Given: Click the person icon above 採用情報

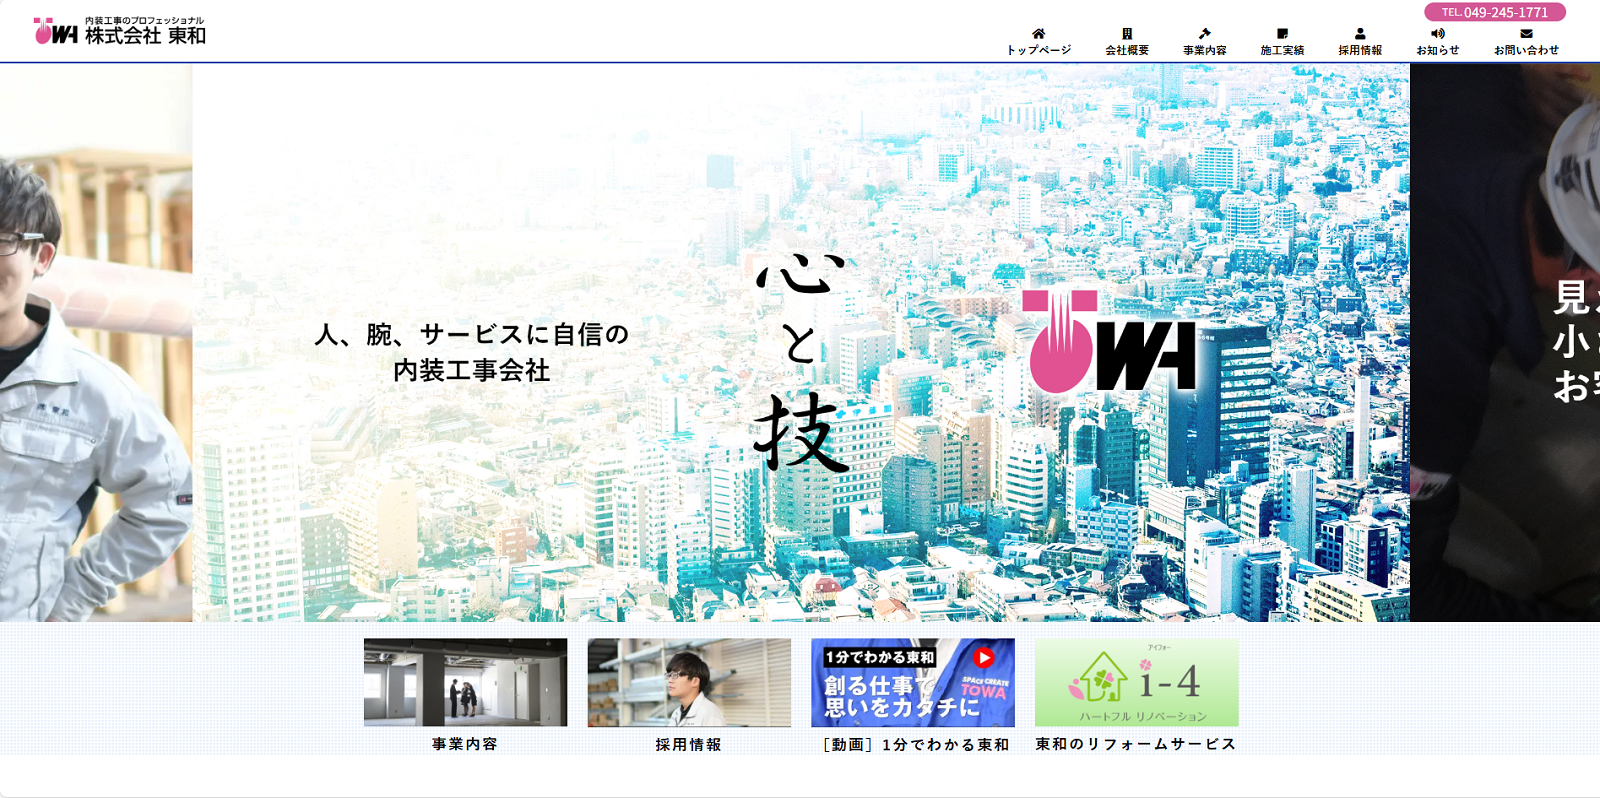Looking at the screenshot, I should coord(1360,33).
